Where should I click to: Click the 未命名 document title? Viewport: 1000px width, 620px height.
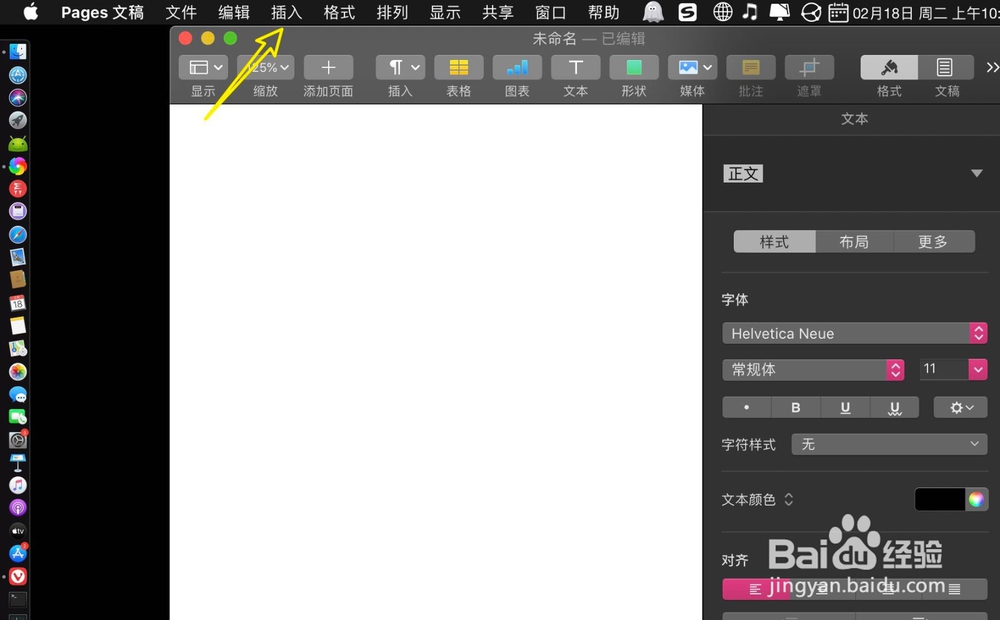click(x=554, y=39)
